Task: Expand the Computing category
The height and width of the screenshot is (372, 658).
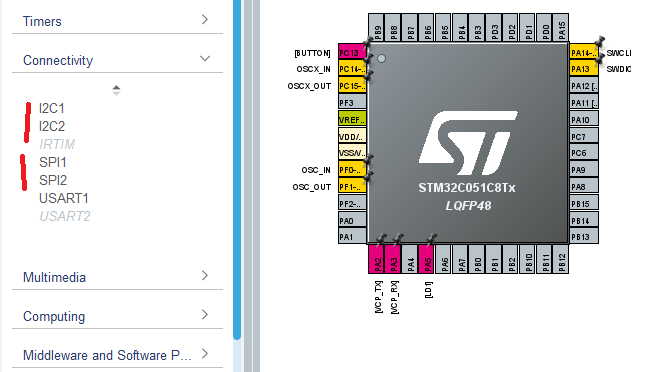Action: coord(118,316)
